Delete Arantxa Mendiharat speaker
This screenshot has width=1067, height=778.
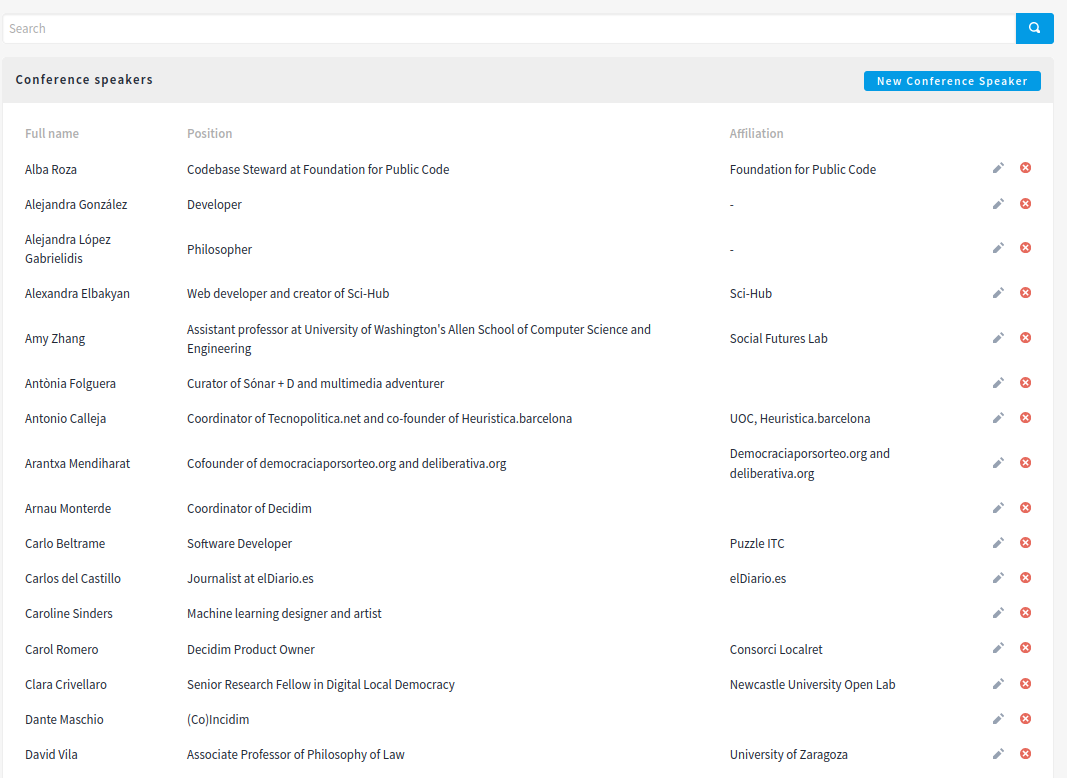1025,463
